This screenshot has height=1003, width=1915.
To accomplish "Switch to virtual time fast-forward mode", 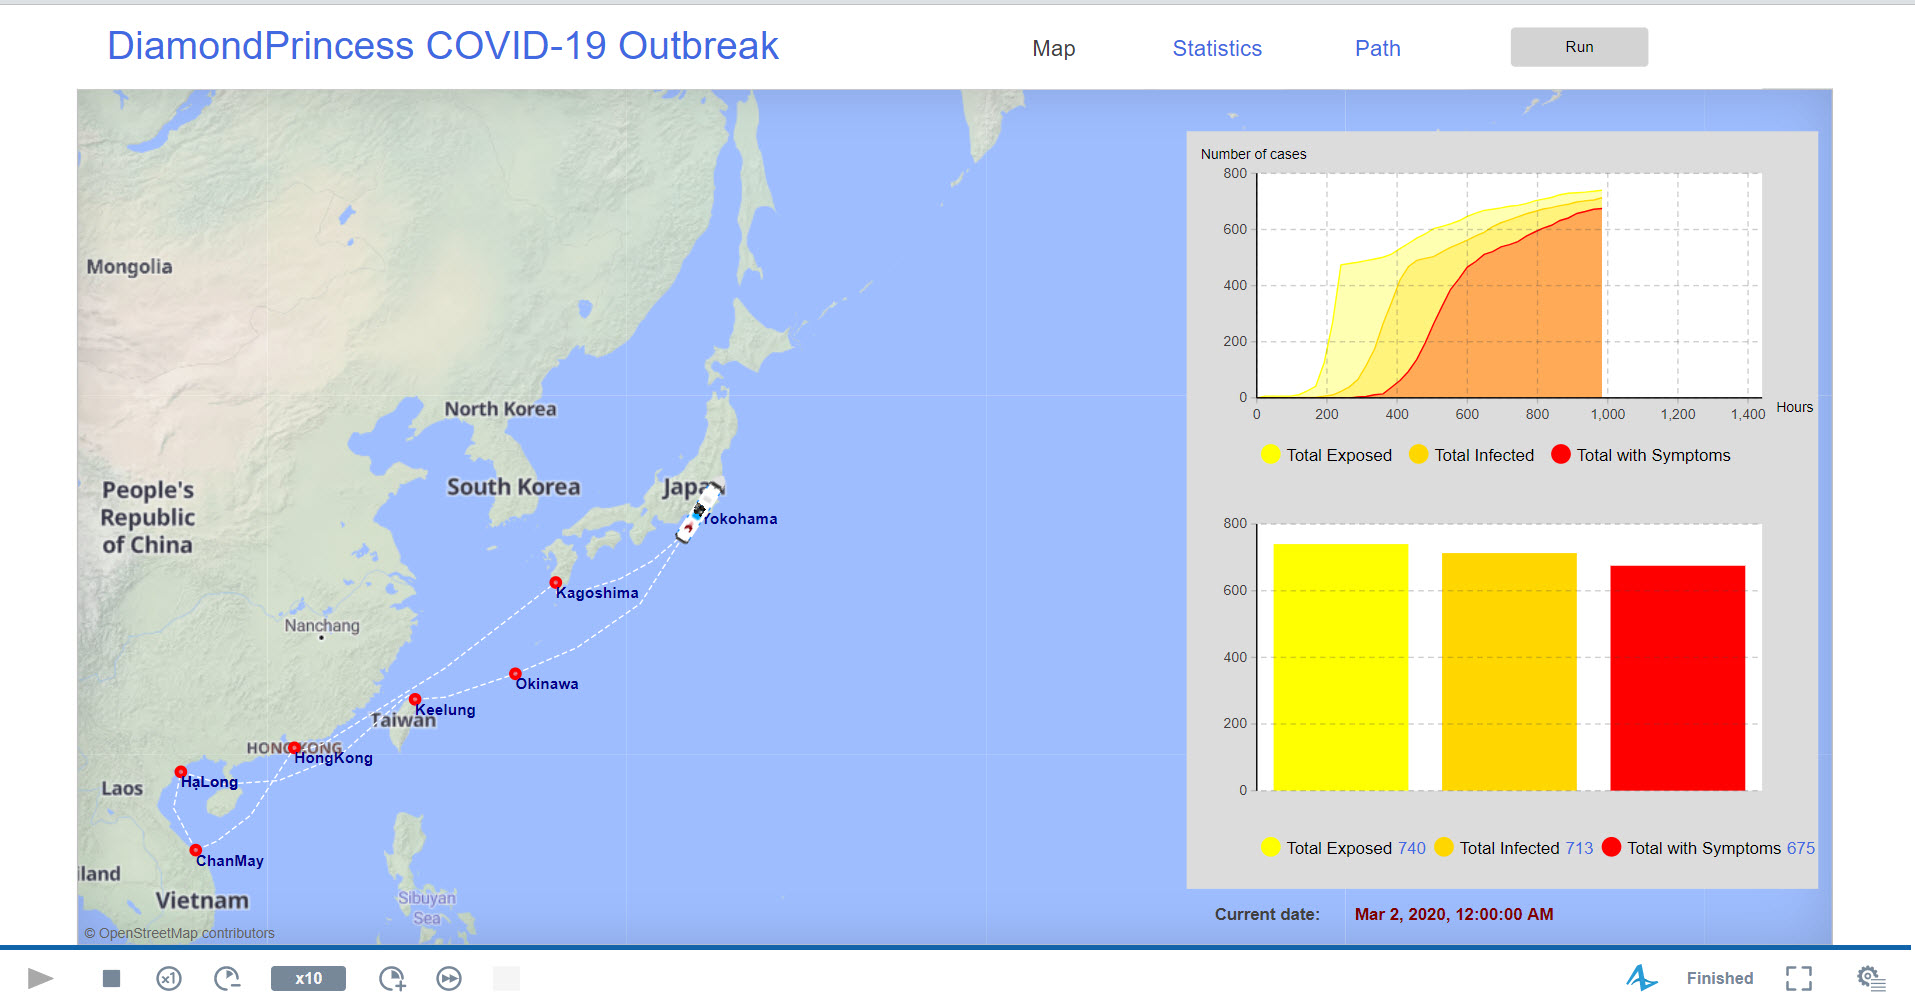I will click(449, 978).
